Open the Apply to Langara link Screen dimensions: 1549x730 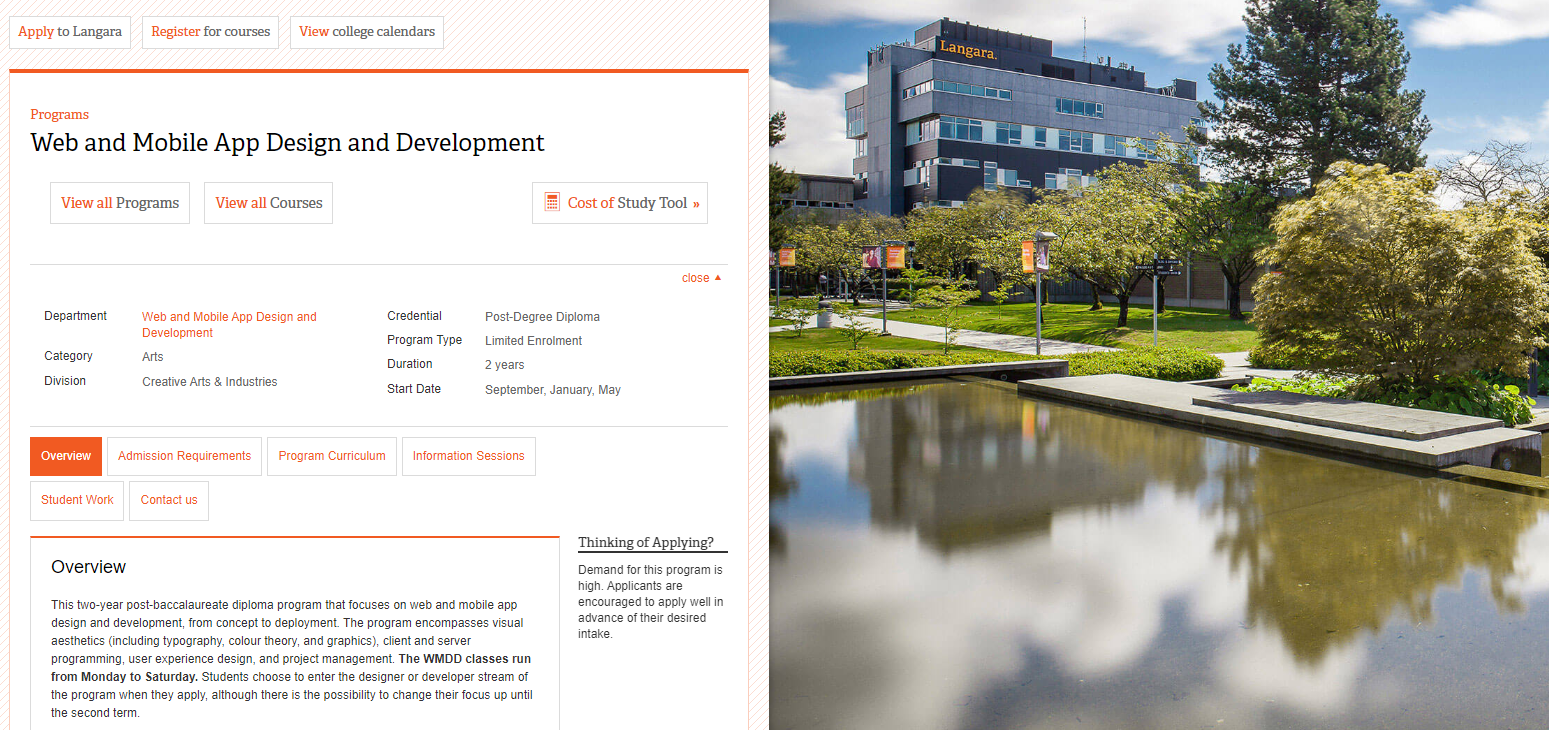click(x=70, y=32)
